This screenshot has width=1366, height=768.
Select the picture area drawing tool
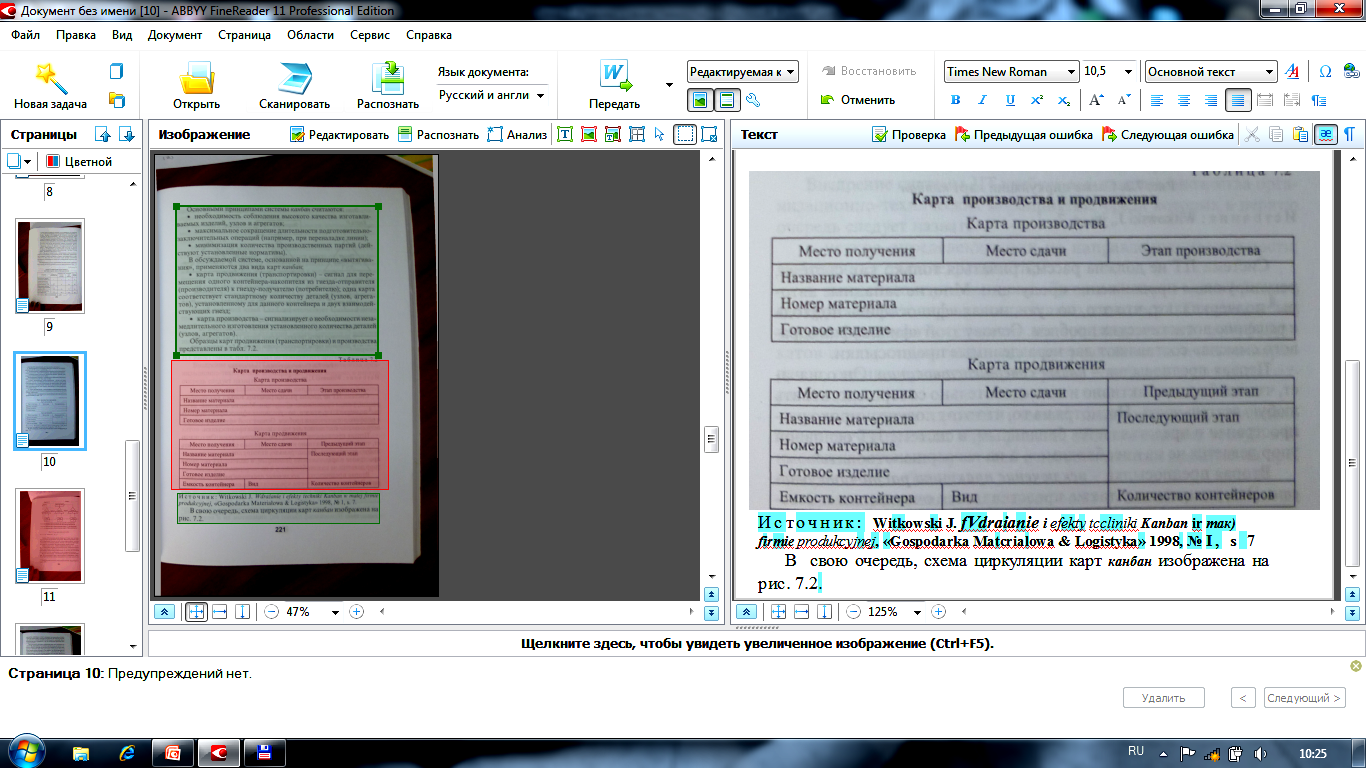(589, 134)
